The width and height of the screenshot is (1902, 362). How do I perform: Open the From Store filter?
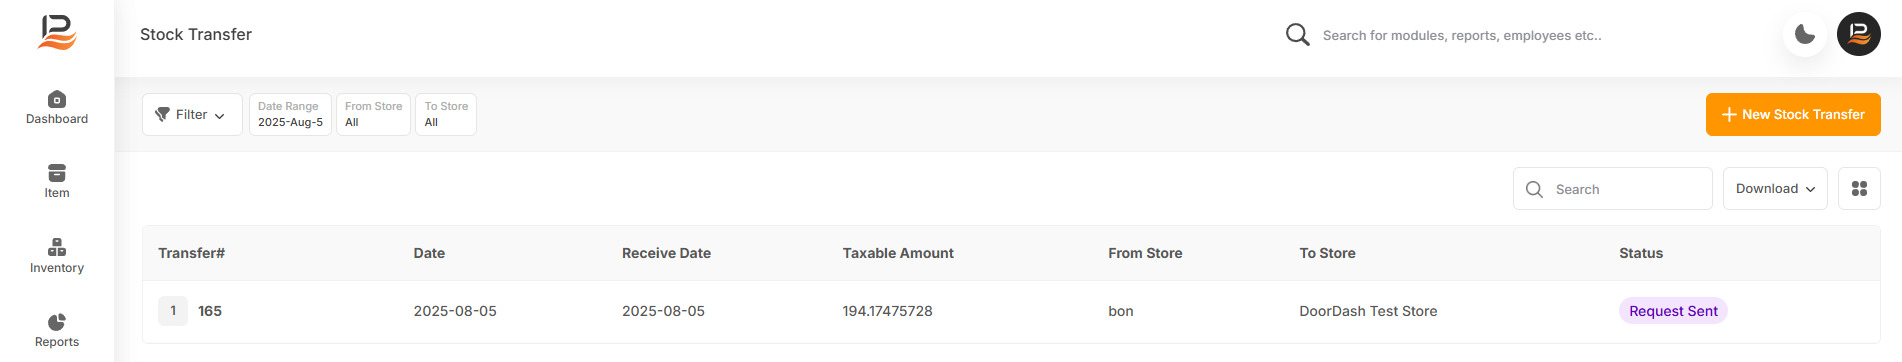tap(373, 115)
